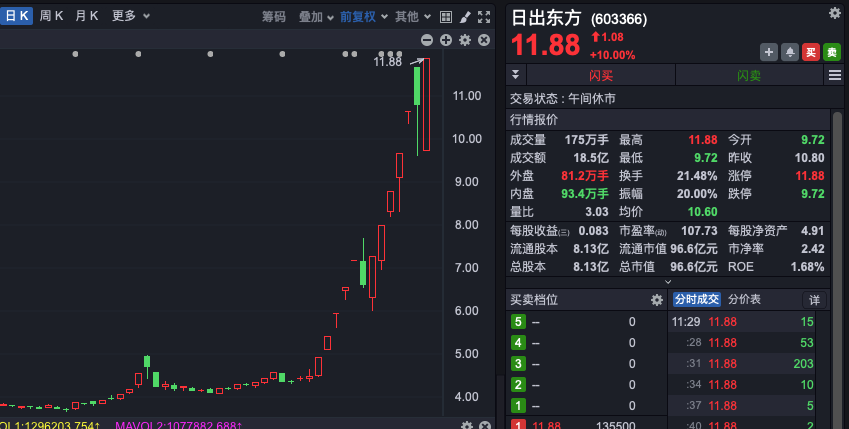Zoom in the K-line chart with plus icon

coord(446,40)
